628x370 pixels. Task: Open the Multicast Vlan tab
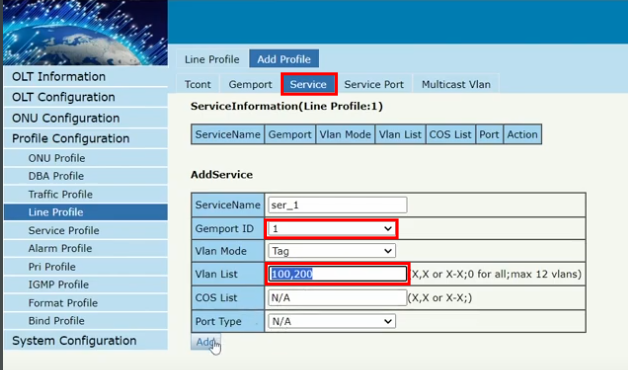pos(456,84)
